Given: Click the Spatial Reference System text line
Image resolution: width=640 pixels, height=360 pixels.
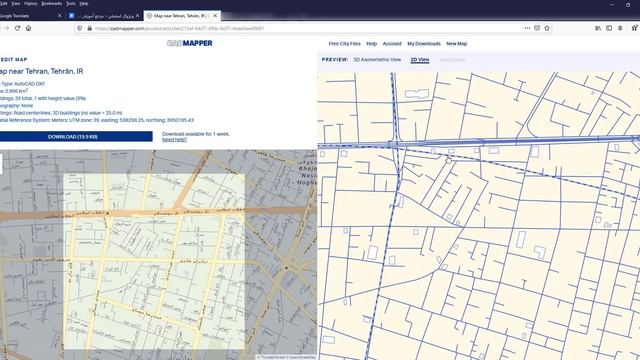Looking at the screenshot, I should [97, 120].
